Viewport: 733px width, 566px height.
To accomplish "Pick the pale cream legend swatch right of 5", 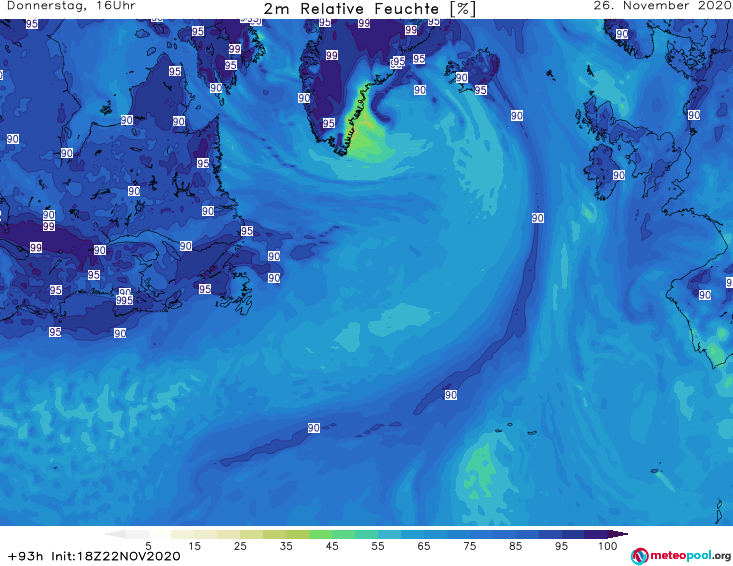I will (160, 534).
